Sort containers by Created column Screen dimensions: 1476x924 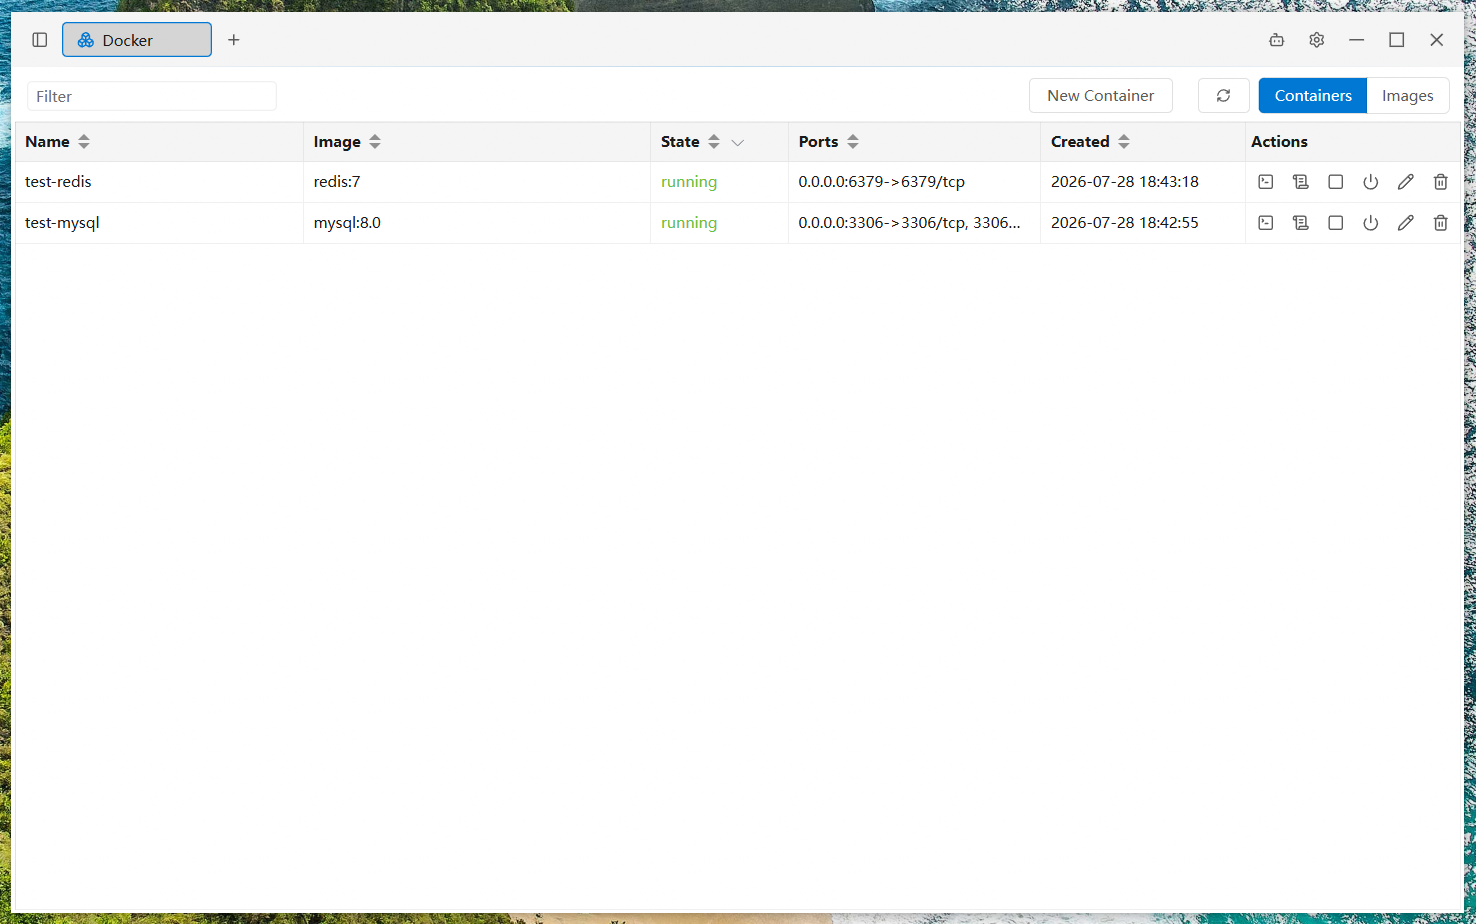tap(1124, 142)
